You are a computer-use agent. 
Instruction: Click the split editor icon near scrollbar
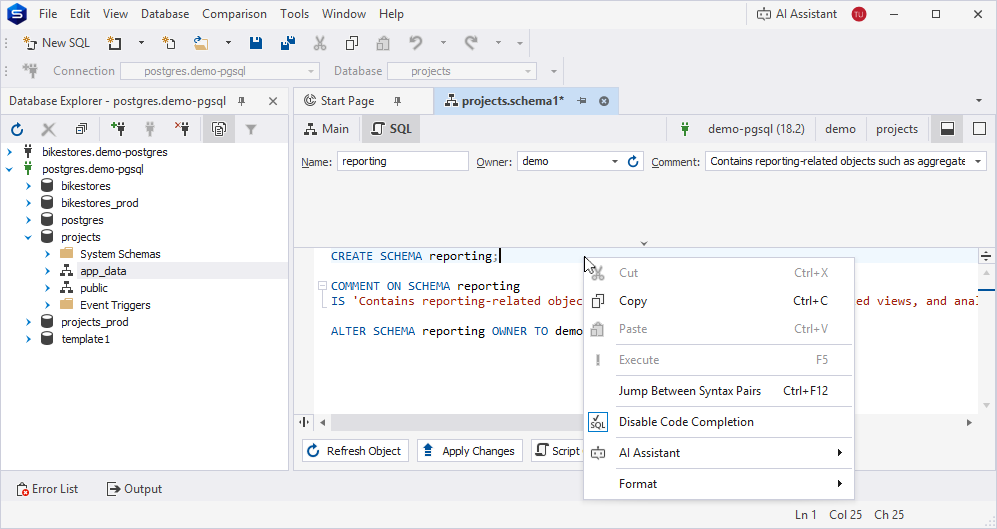986,256
